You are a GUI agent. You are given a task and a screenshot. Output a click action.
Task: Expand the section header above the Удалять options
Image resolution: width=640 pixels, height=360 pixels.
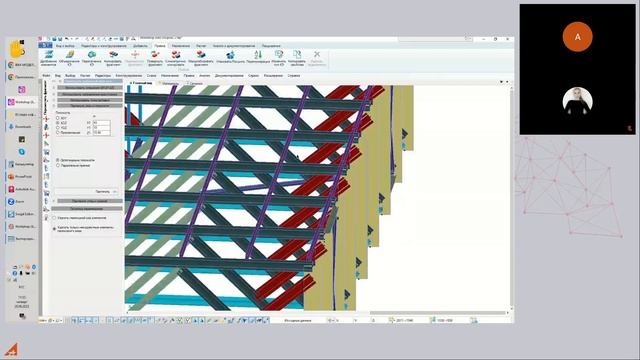pos(87,208)
